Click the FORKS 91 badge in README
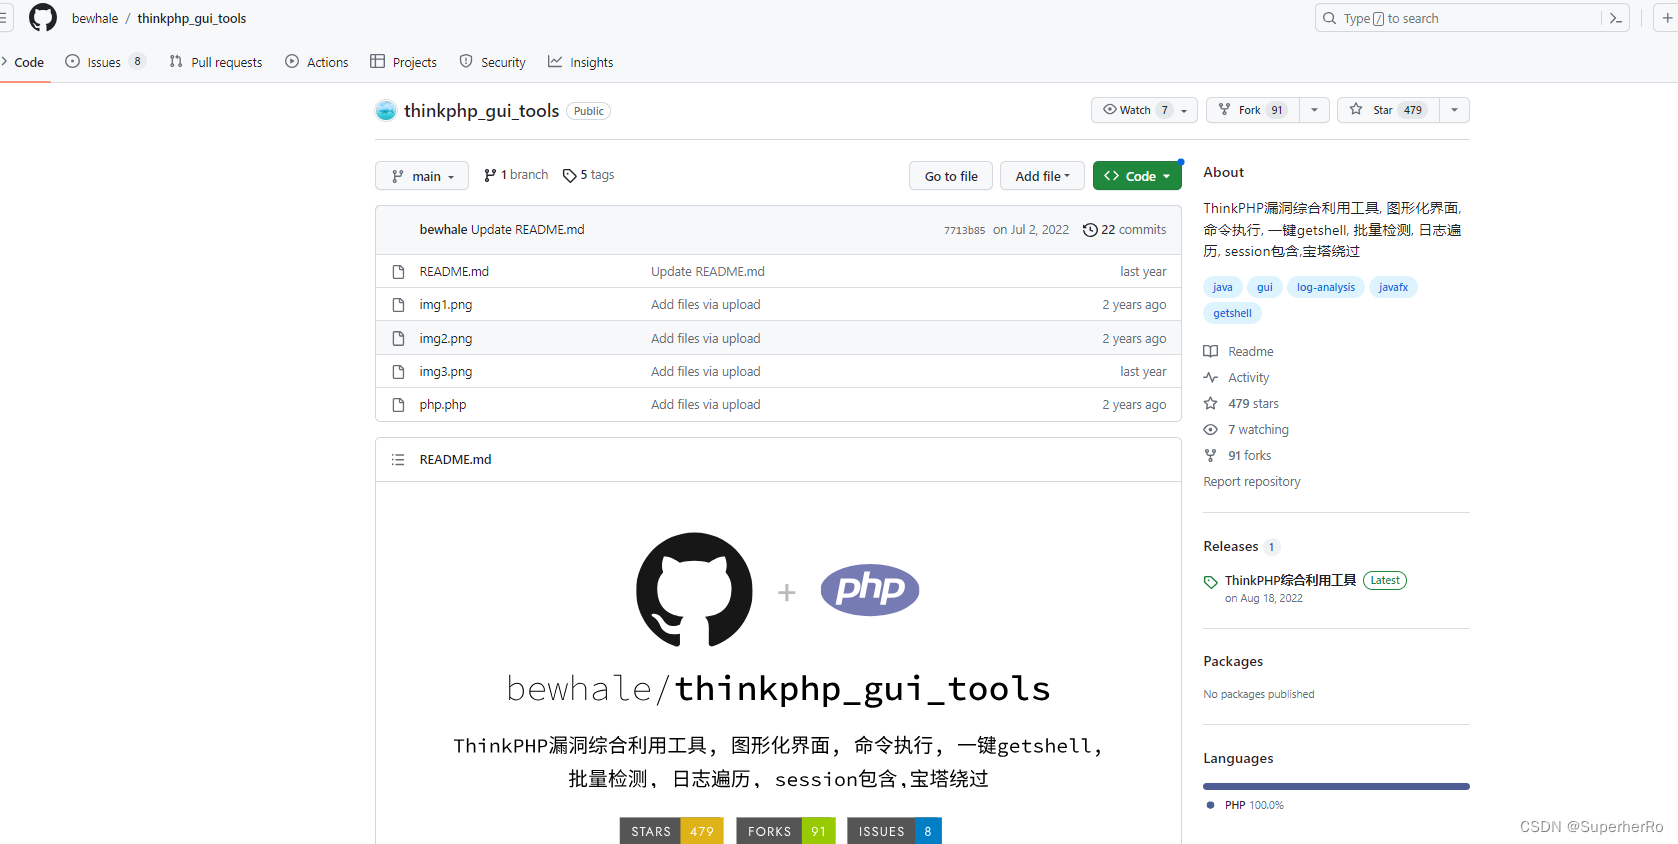The height and width of the screenshot is (844, 1678). (786, 831)
